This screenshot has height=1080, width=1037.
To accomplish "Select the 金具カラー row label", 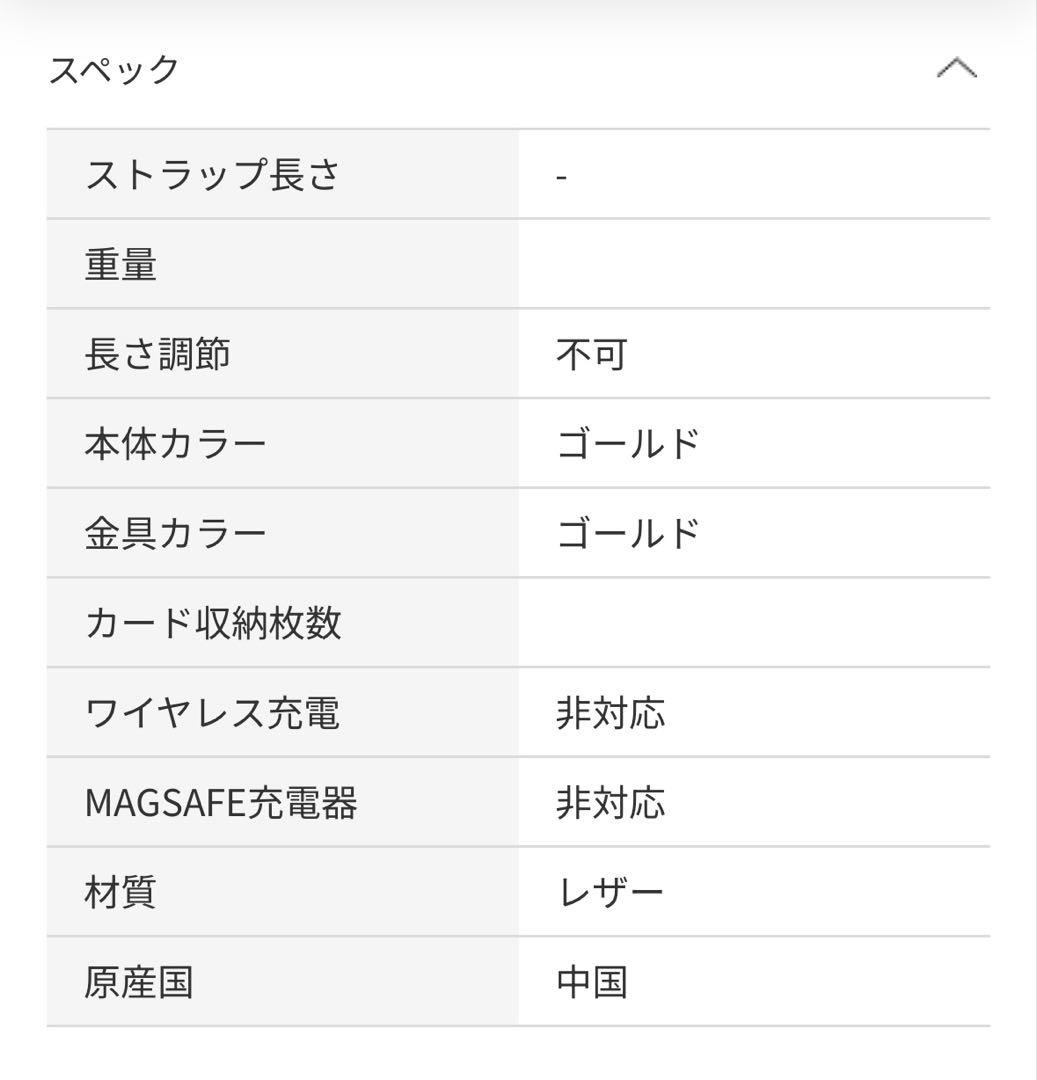I will tap(174, 532).
